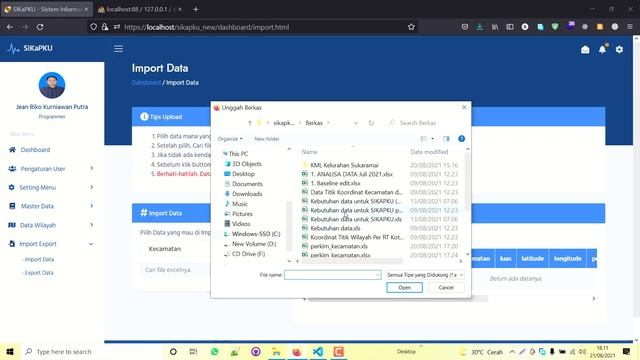
Task: Open the Organize dropdown
Action: (230, 139)
